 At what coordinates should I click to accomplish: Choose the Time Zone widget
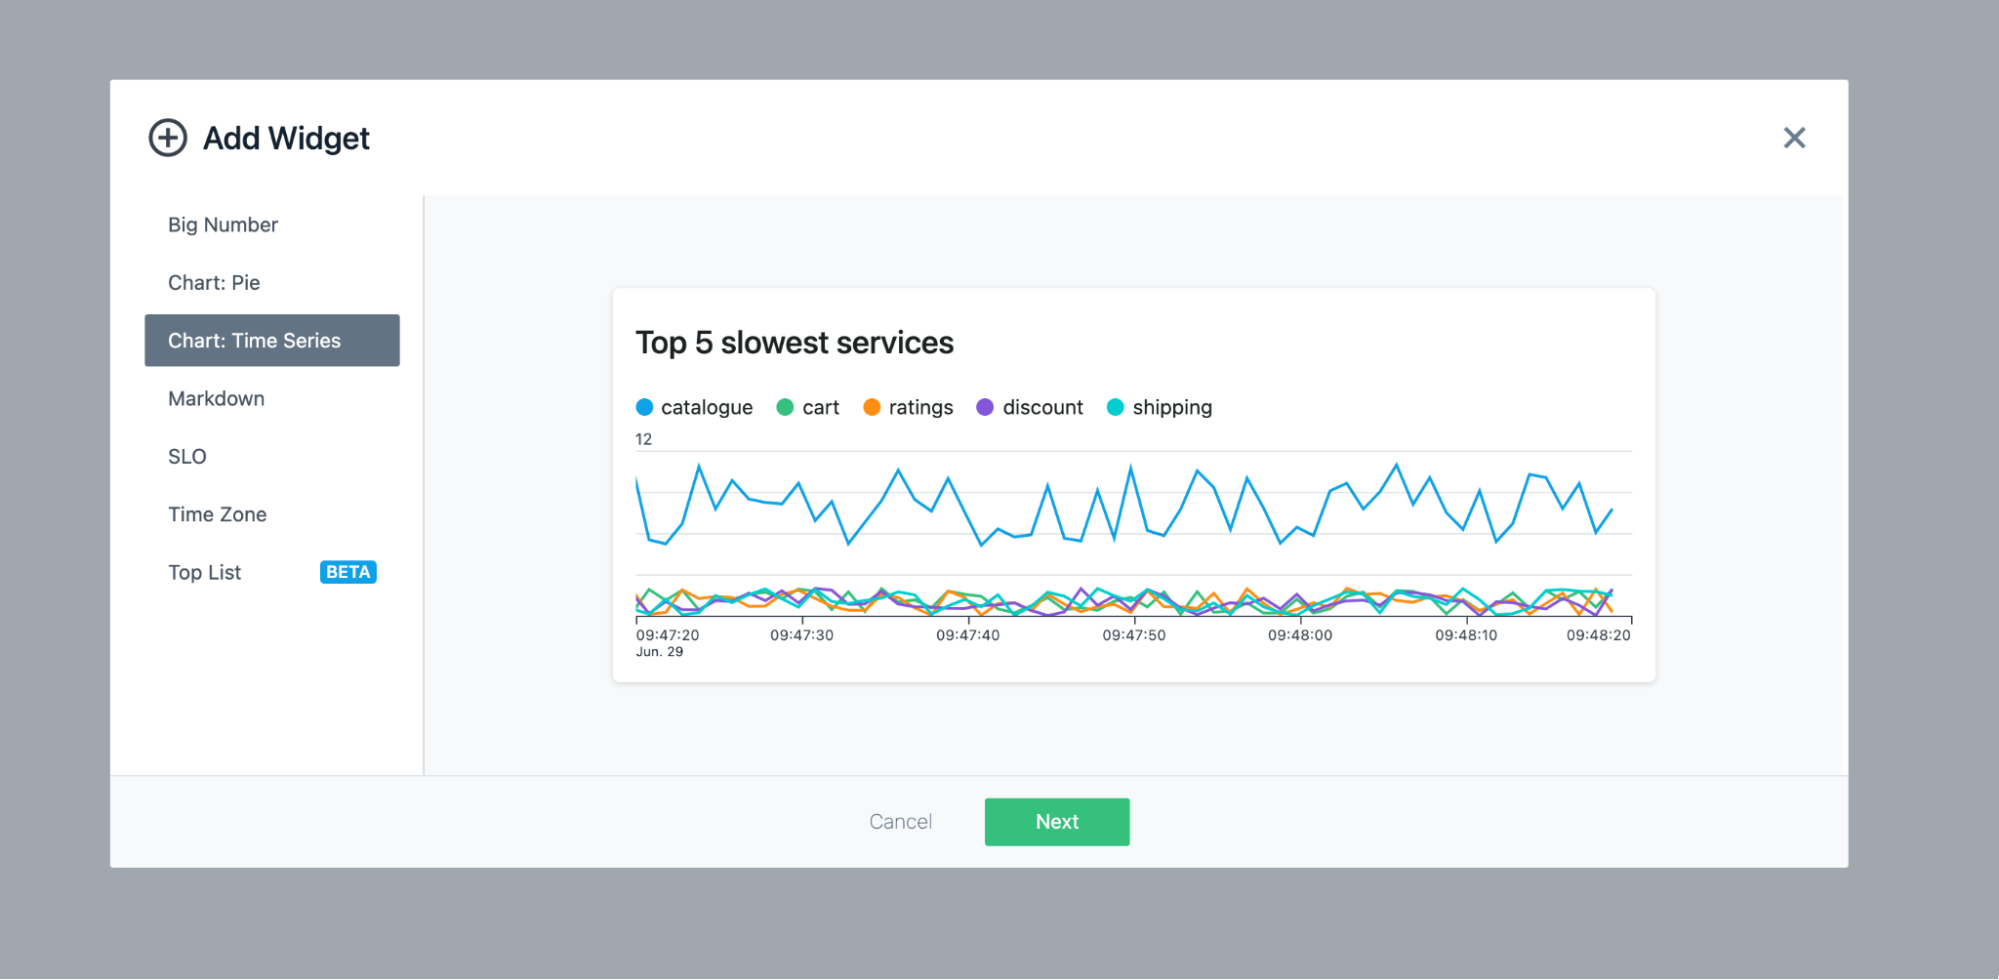pyautogui.click(x=217, y=515)
